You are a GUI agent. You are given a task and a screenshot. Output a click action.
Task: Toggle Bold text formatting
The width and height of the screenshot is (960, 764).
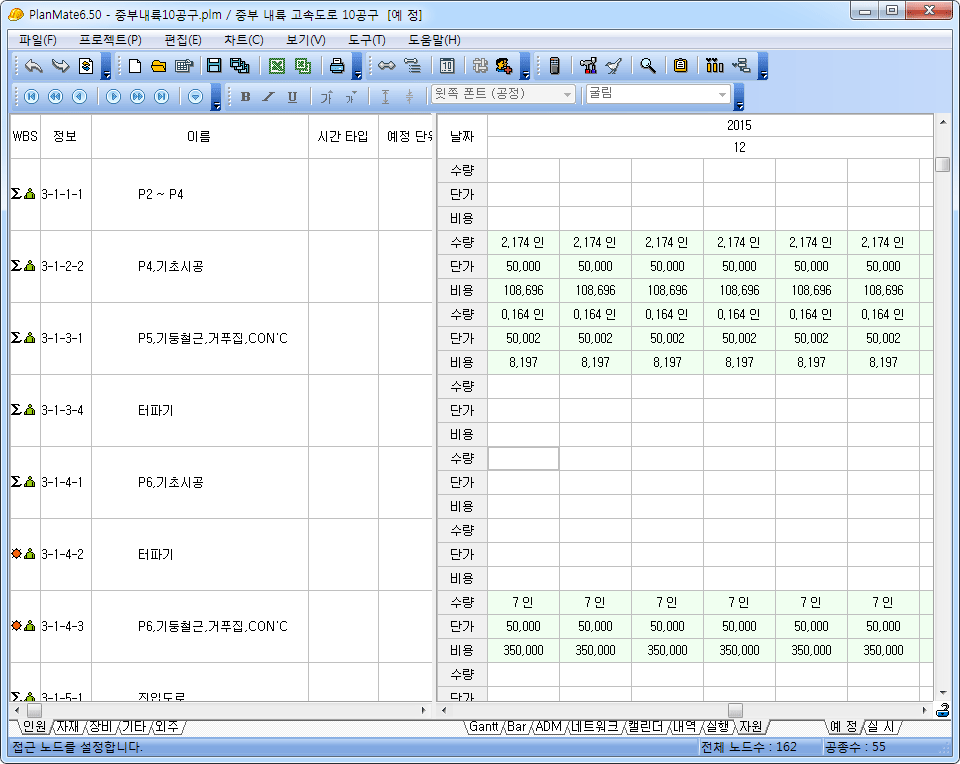[245, 97]
